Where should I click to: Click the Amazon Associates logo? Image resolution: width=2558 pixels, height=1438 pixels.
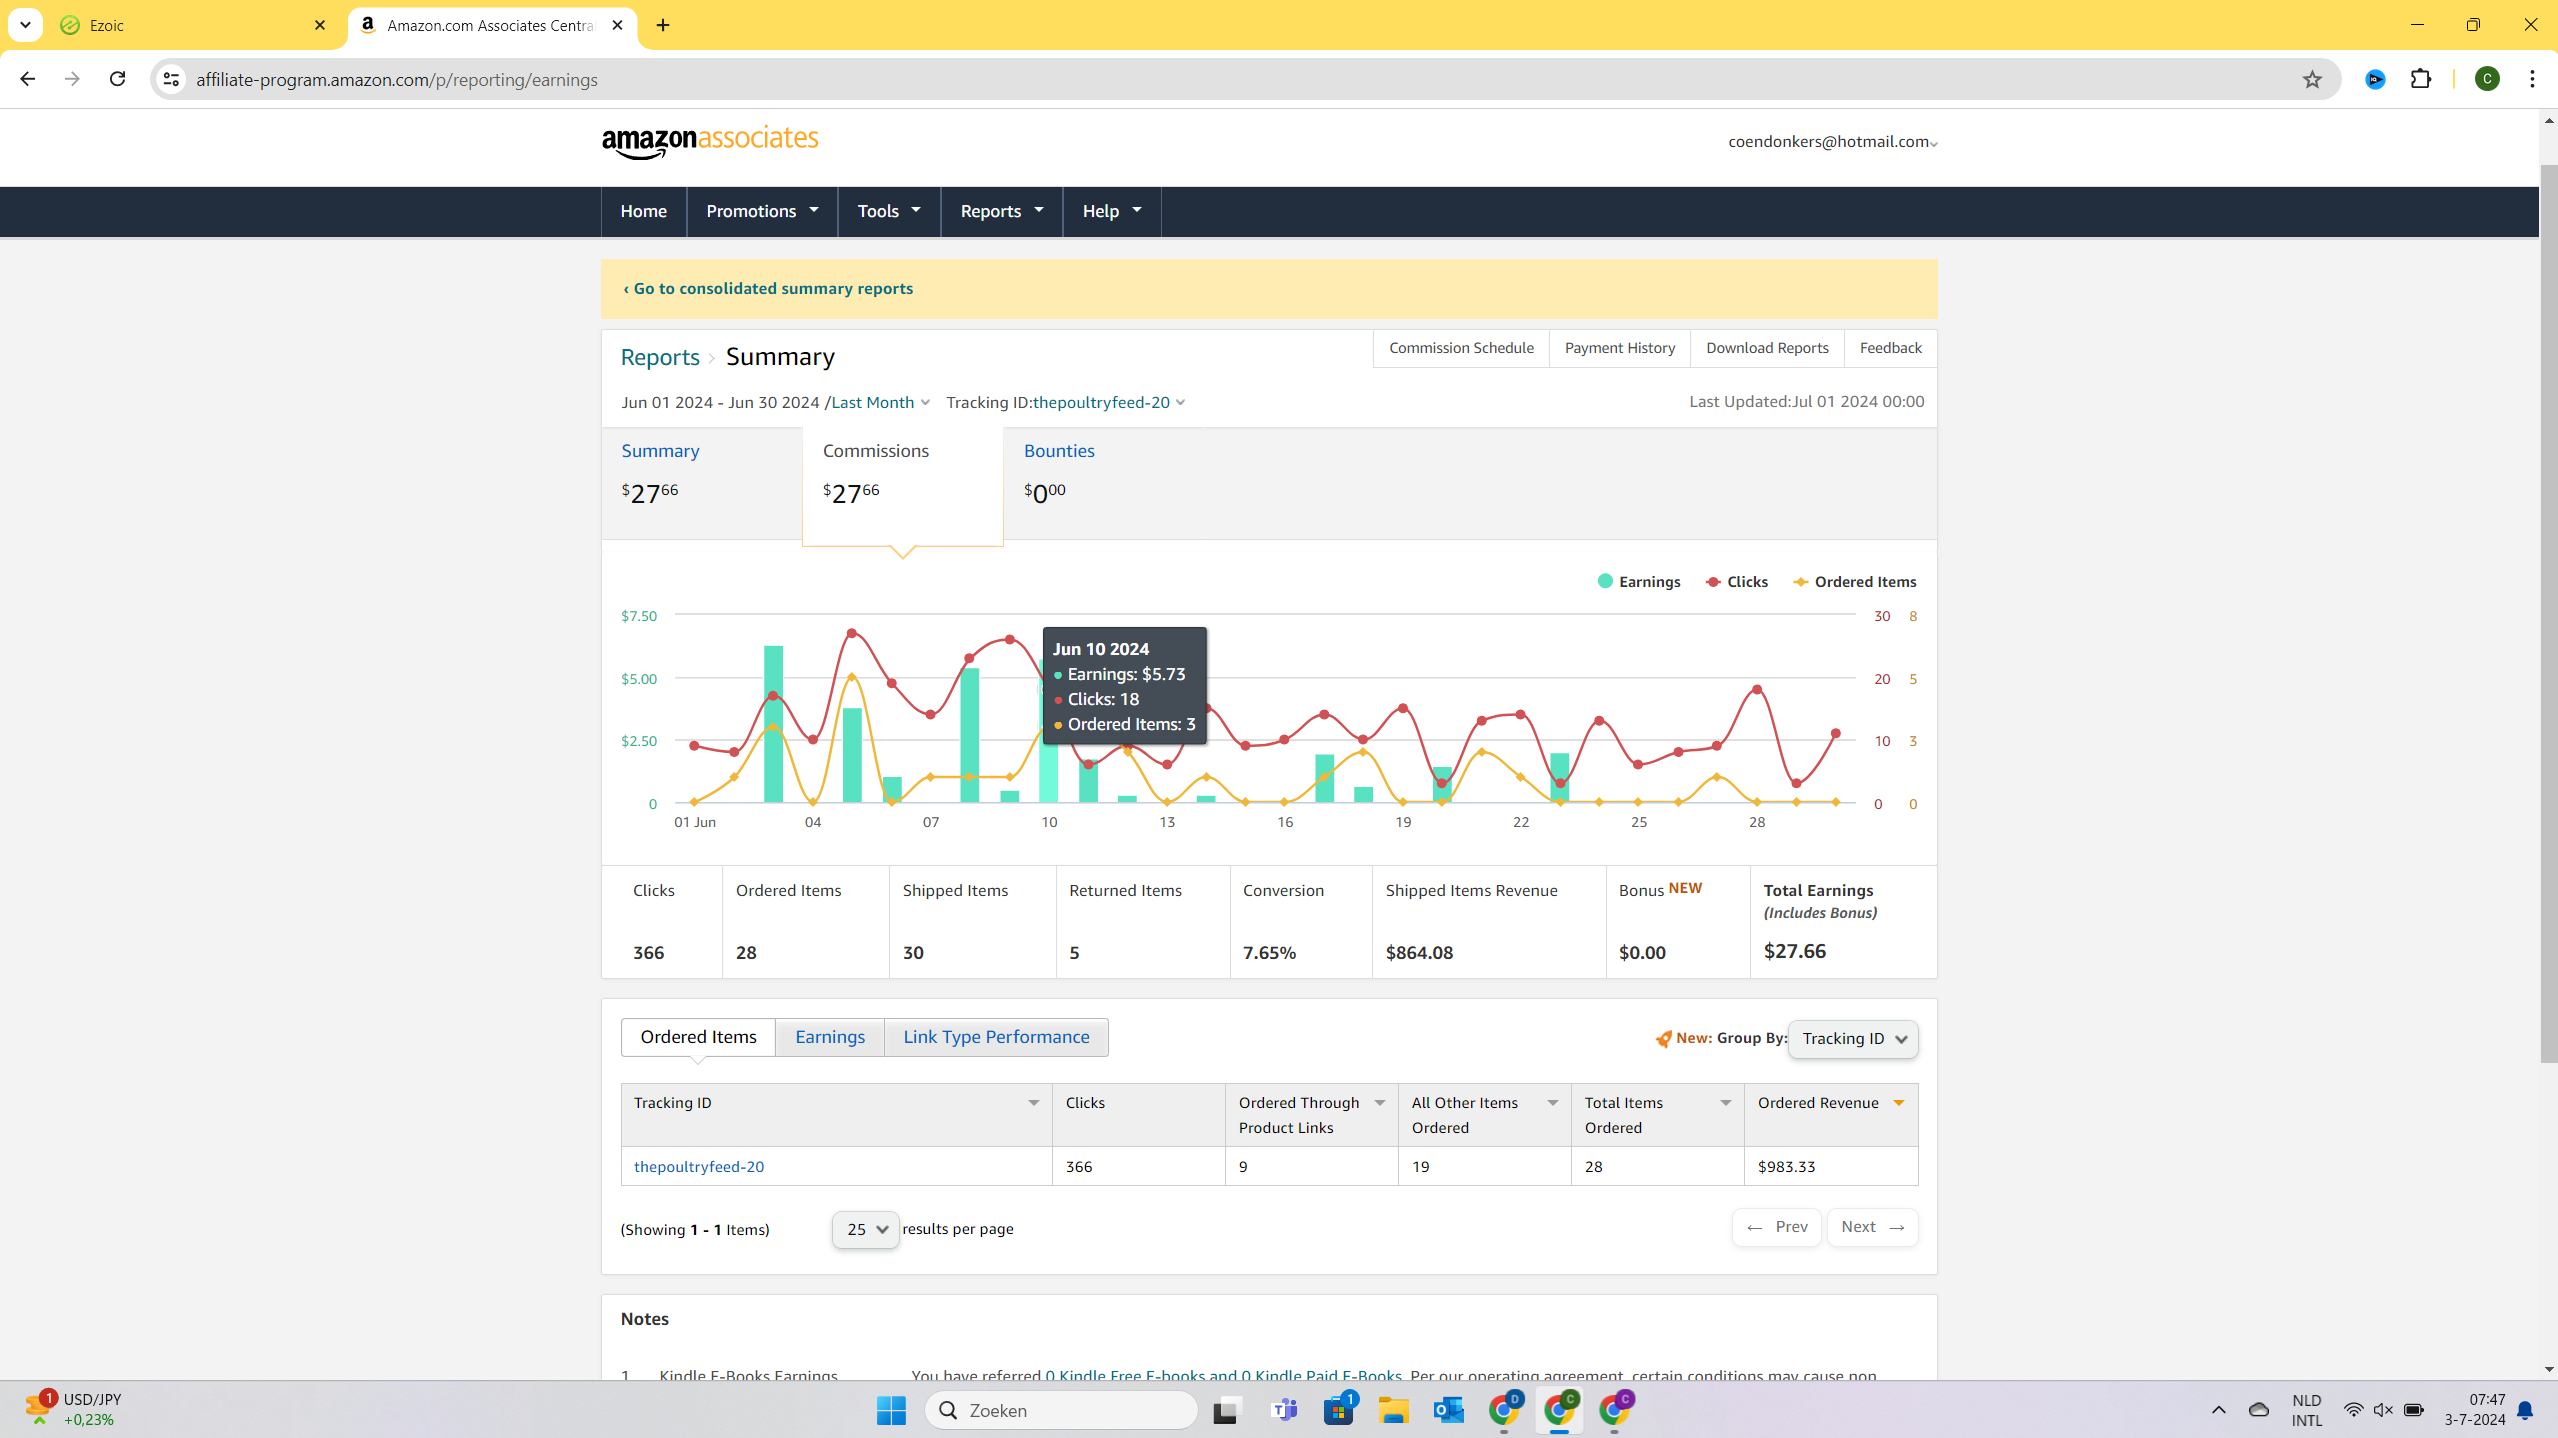(x=710, y=142)
